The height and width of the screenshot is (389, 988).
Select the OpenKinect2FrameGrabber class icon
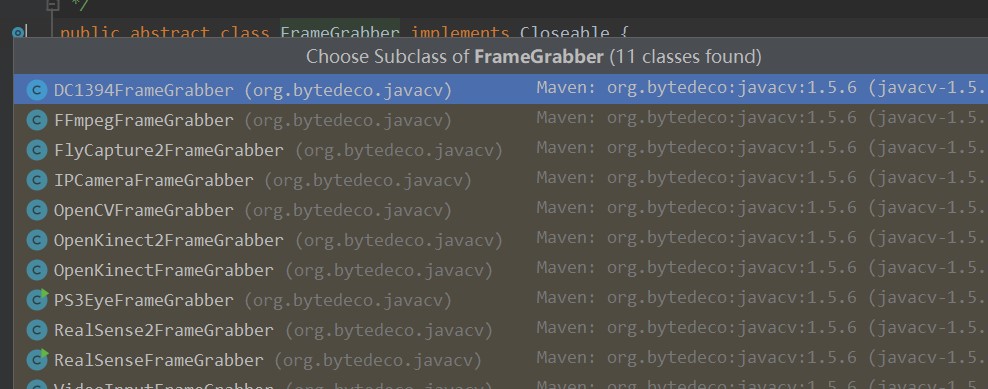37,240
